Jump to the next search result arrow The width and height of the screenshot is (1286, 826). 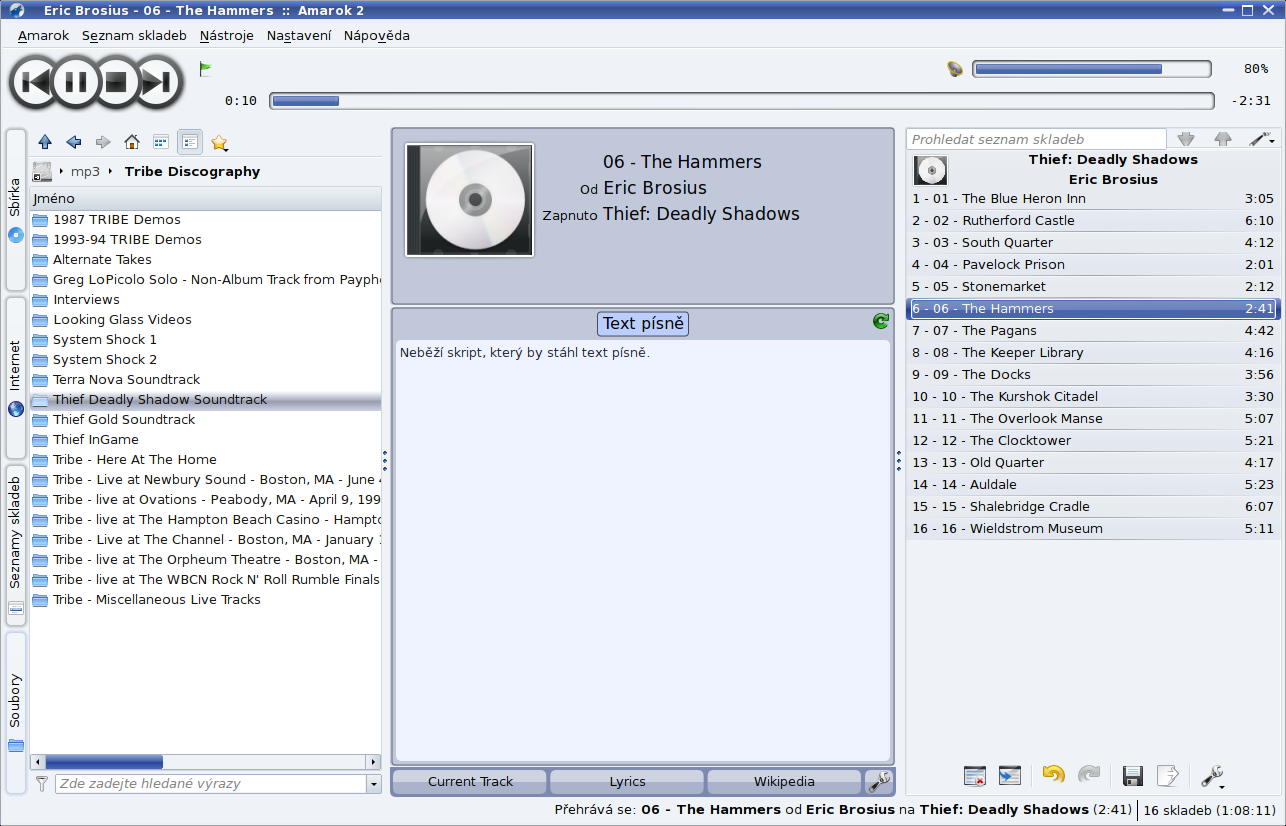pos(1186,139)
